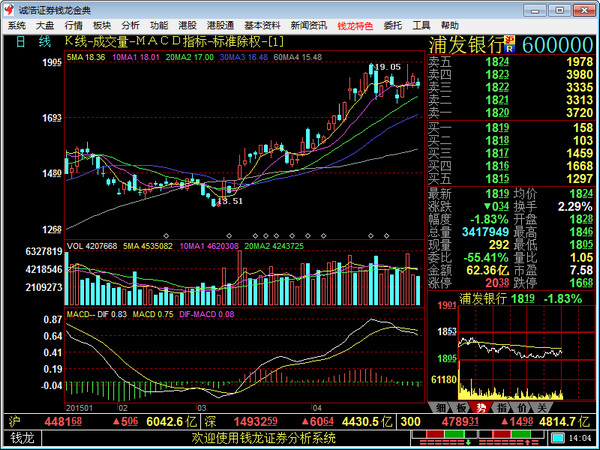Click the 60MA4 15.48 legend label

[x=298, y=57]
